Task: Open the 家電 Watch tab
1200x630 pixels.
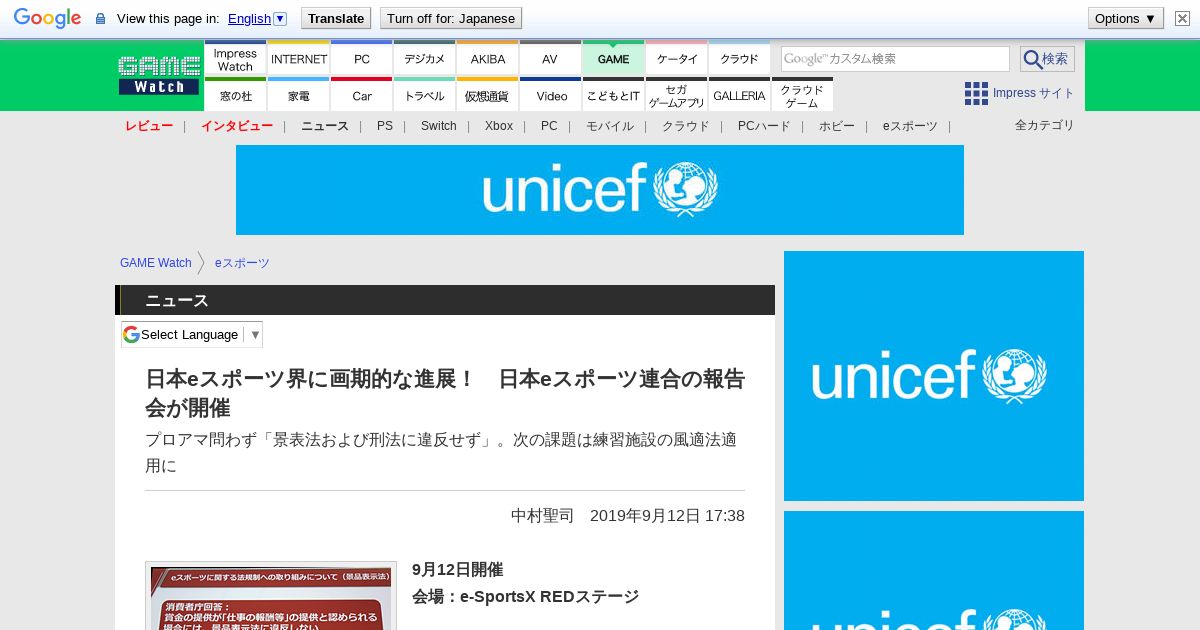Action: pos(298,95)
